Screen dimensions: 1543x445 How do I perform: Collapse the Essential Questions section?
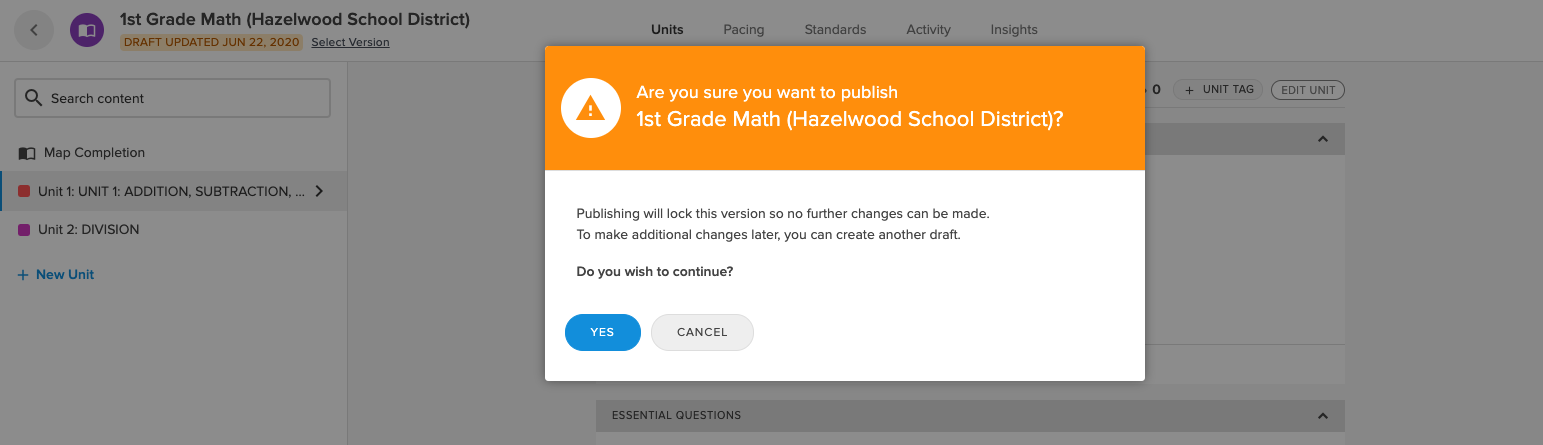(x=1322, y=415)
